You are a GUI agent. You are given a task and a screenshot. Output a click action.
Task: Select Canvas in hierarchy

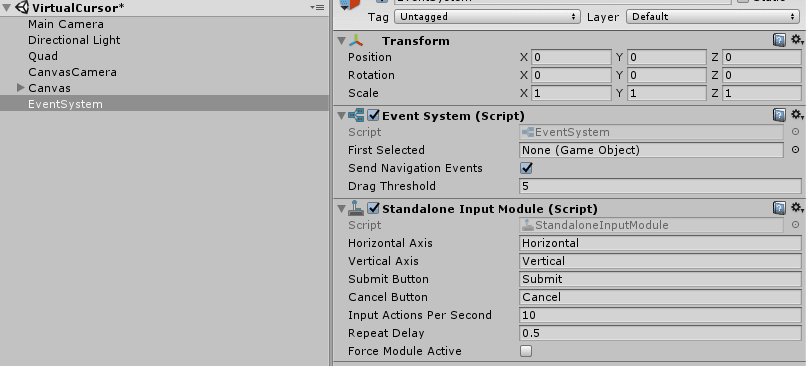click(x=49, y=88)
